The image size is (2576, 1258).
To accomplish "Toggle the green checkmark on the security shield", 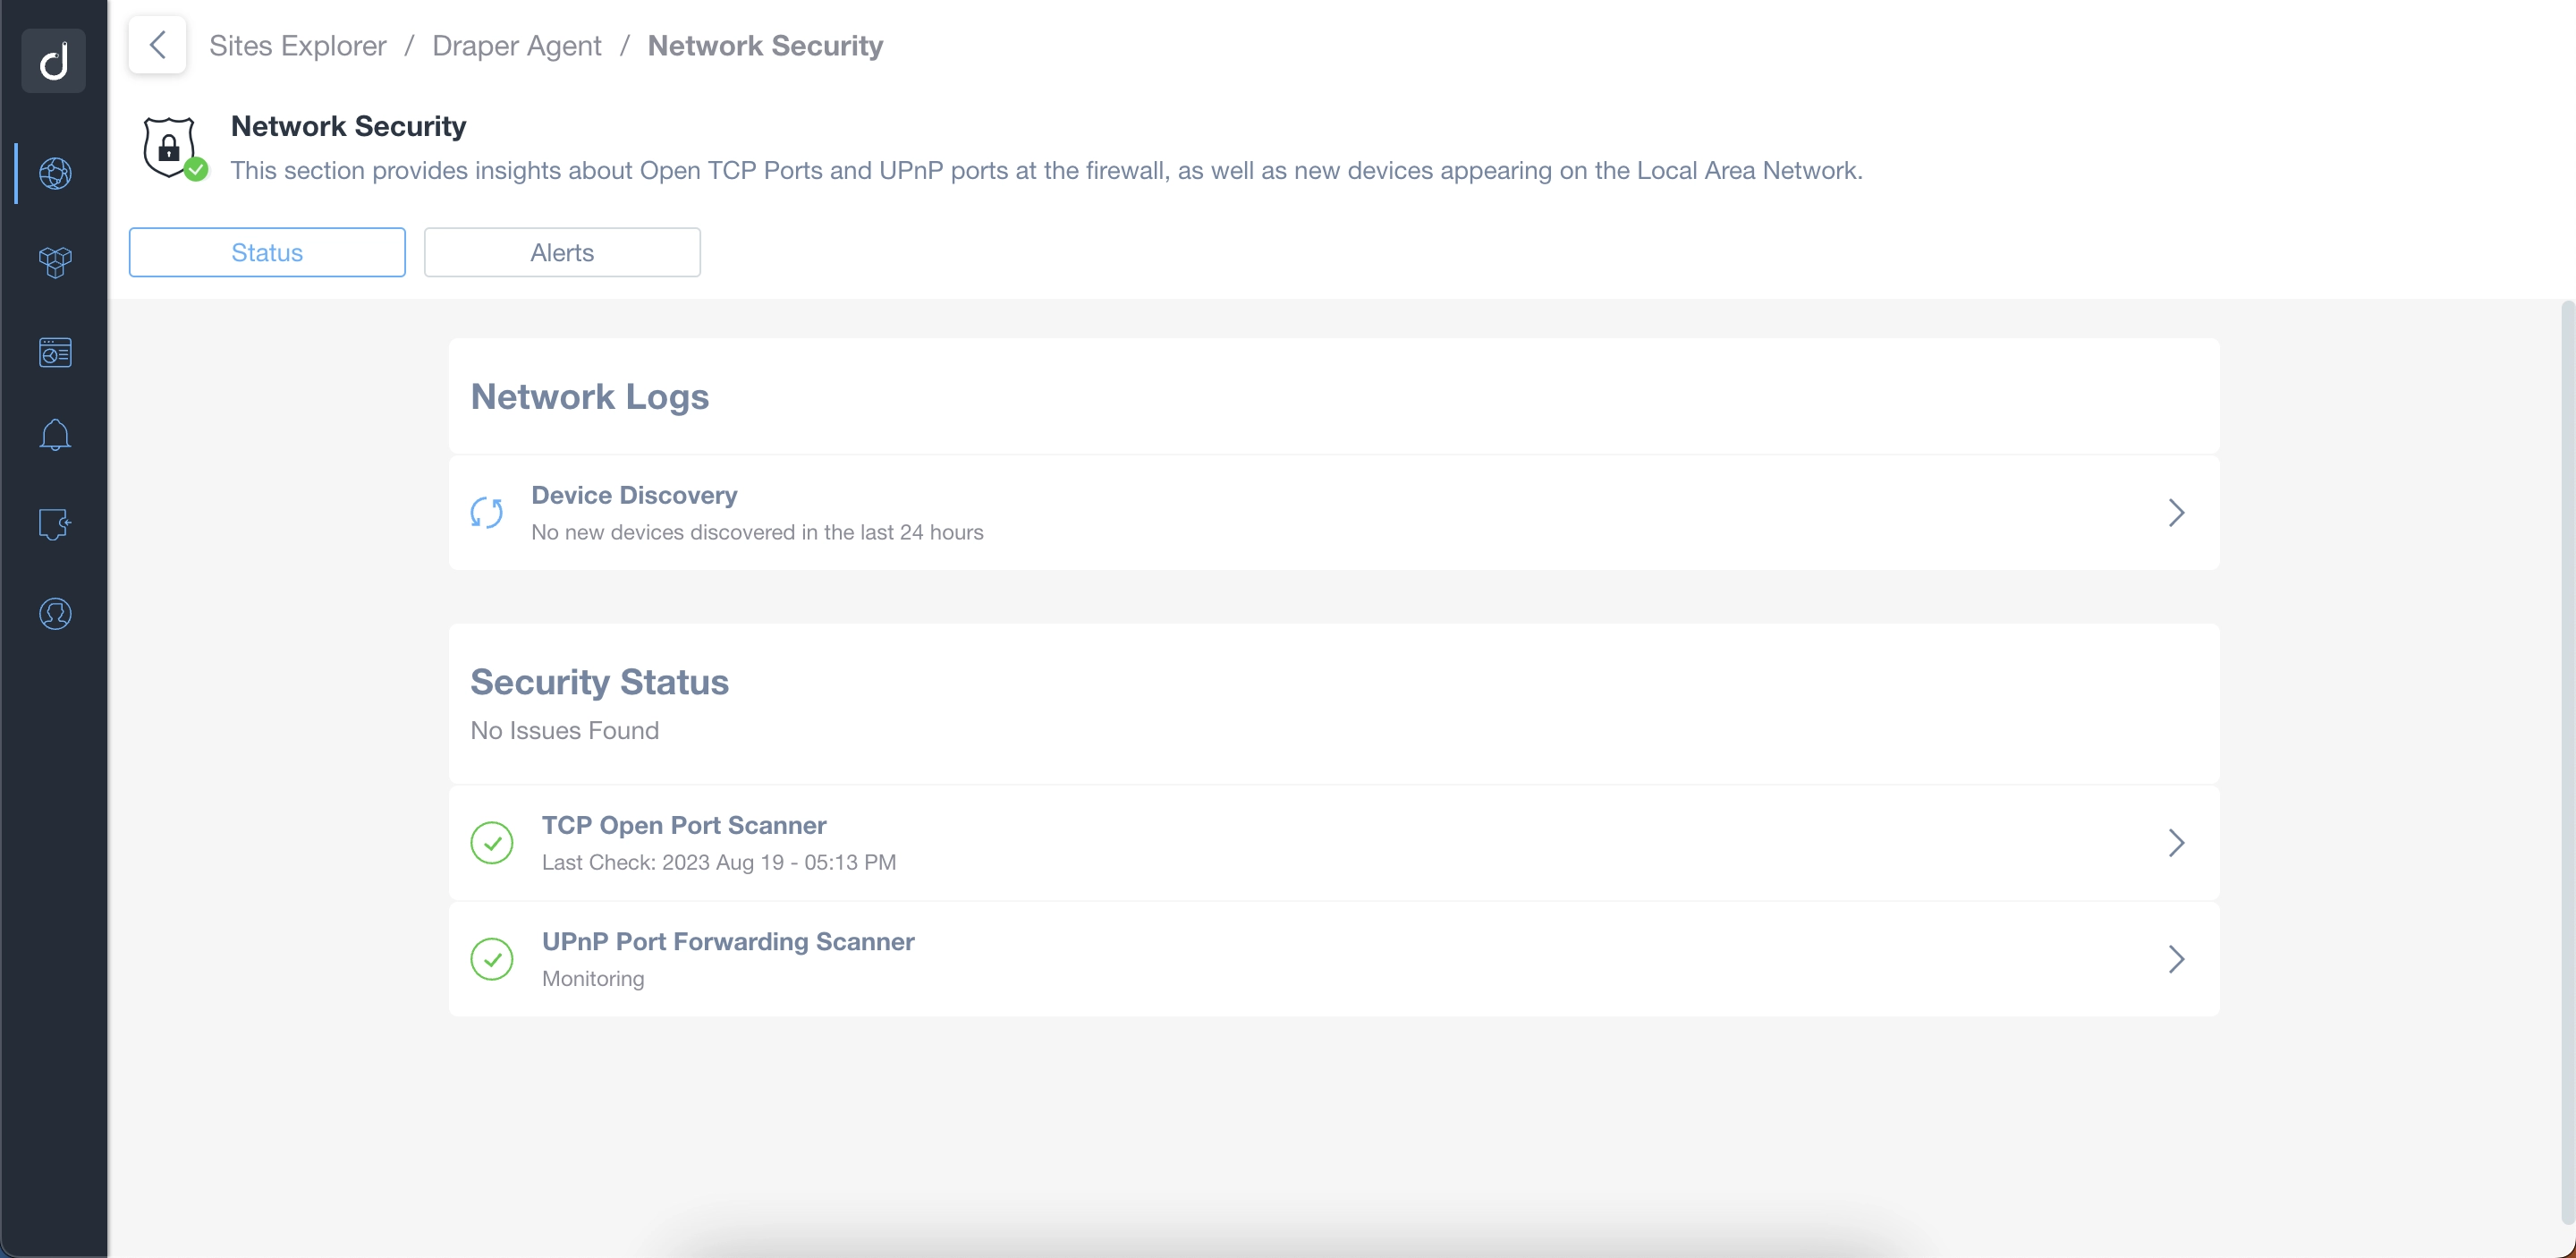I will 196,171.
